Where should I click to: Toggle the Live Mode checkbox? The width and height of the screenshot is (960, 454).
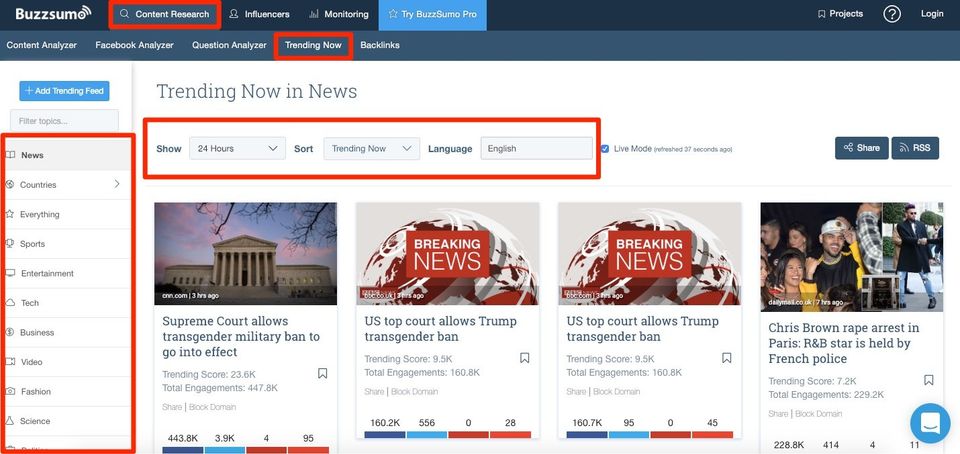pyautogui.click(x=605, y=149)
